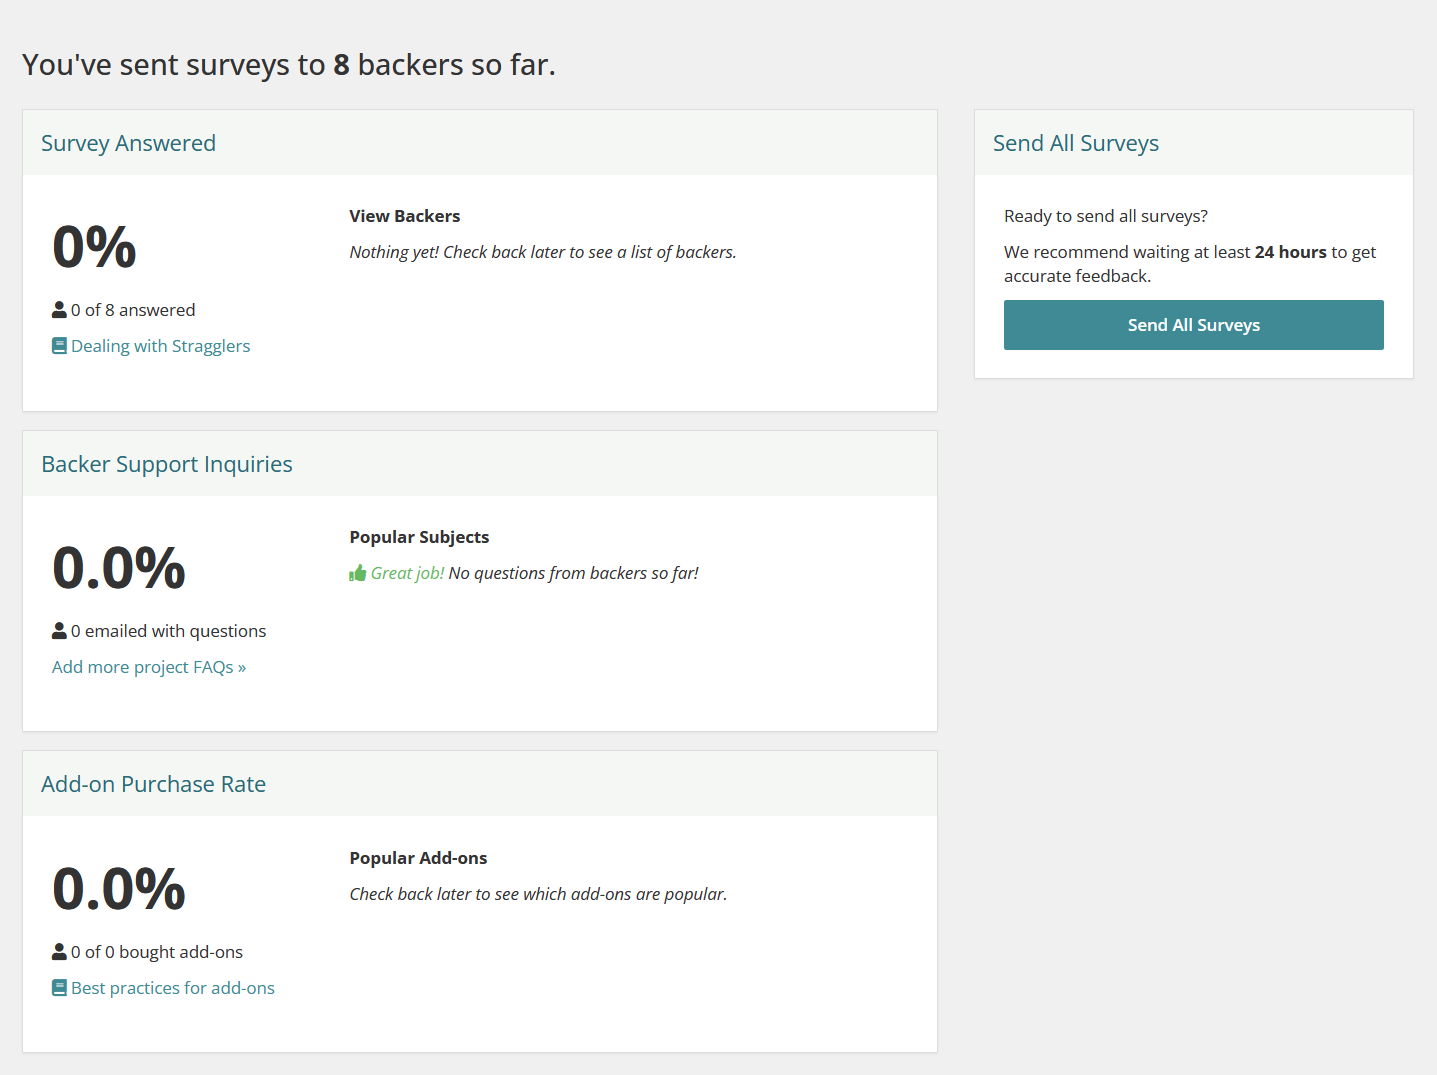1437x1075 pixels.
Task: Click the book icon beside Dealing with Stragglers
Action: [59, 346]
